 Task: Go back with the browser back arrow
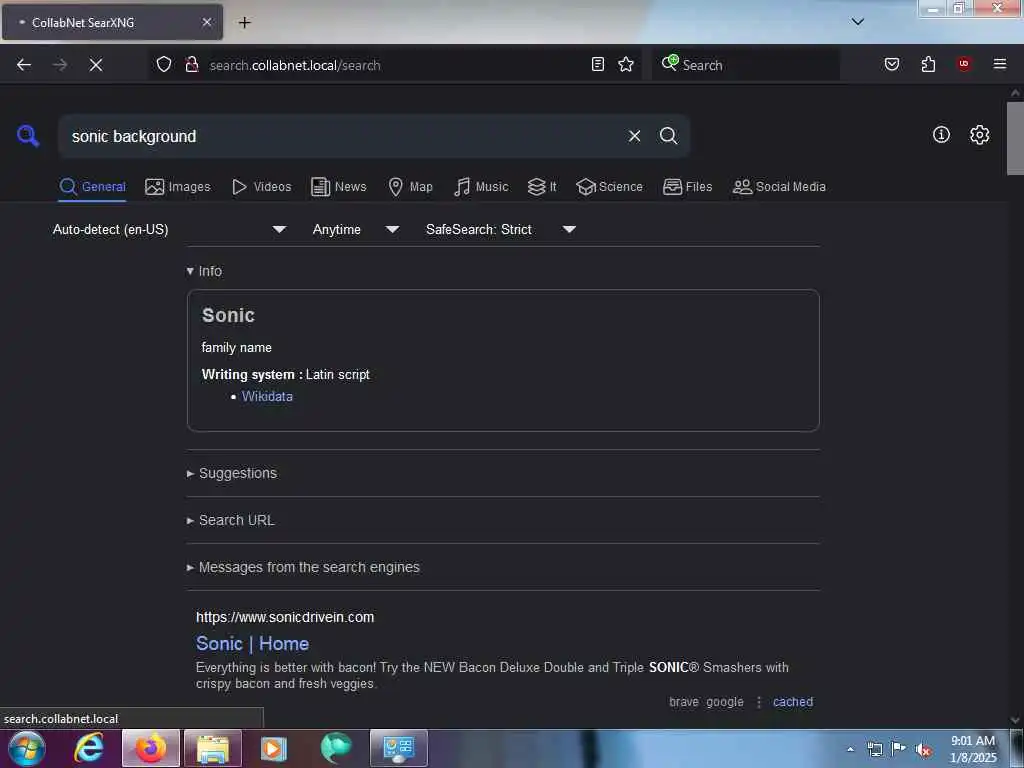click(24, 65)
